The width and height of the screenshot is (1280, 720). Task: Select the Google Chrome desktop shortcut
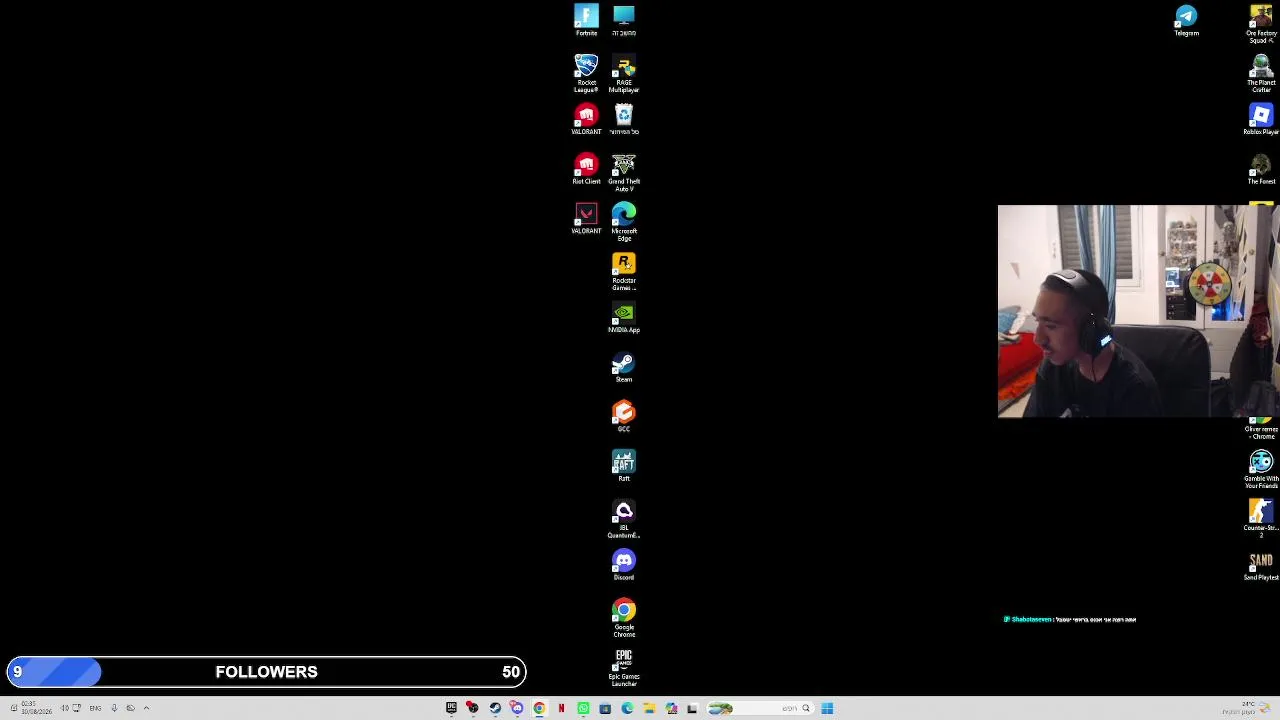pos(623,618)
